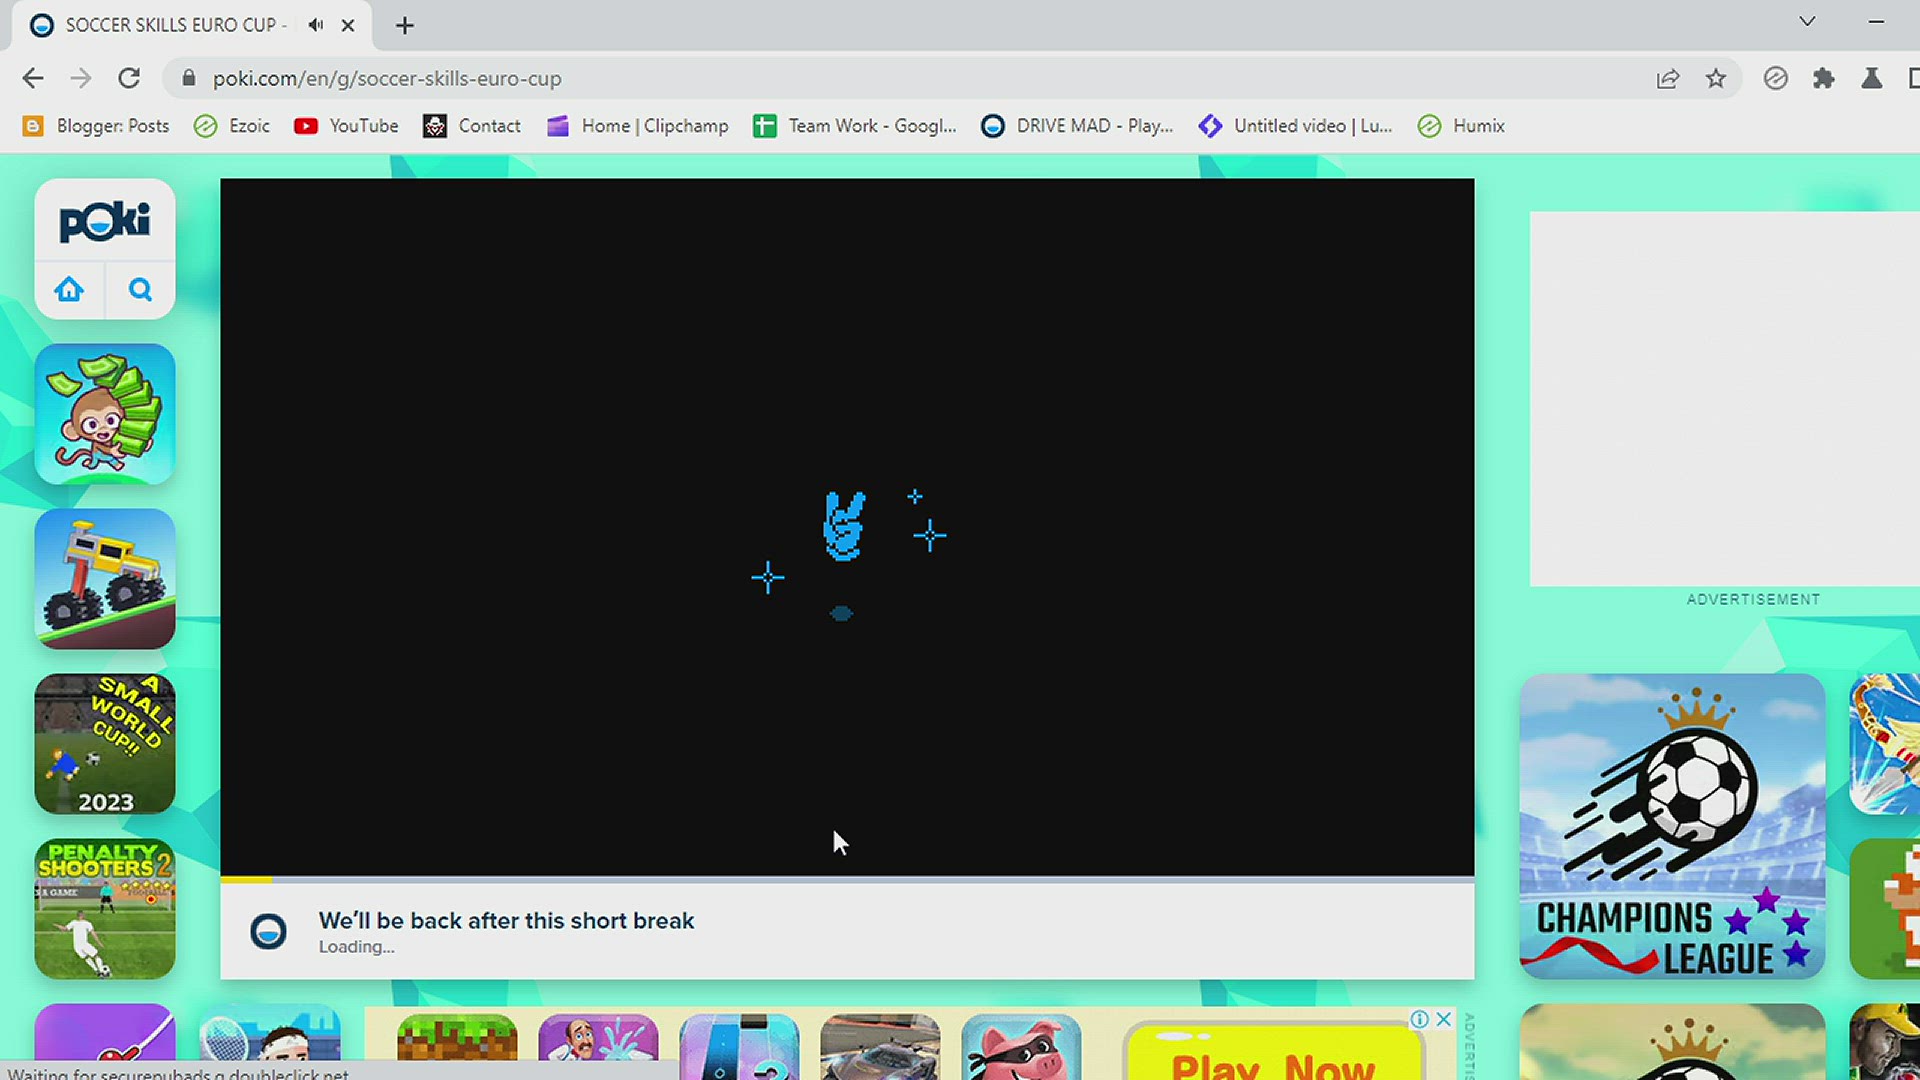This screenshot has height=1080, width=1920.
Task: Open the Contact bookmark
Action: pyautogui.click(x=472, y=126)
